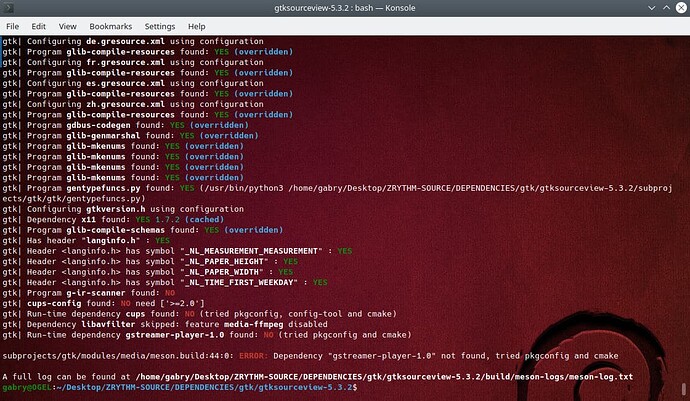Click '1.7.2 (cached)' version text
The image size is (690, 401).
pos(190,219)
